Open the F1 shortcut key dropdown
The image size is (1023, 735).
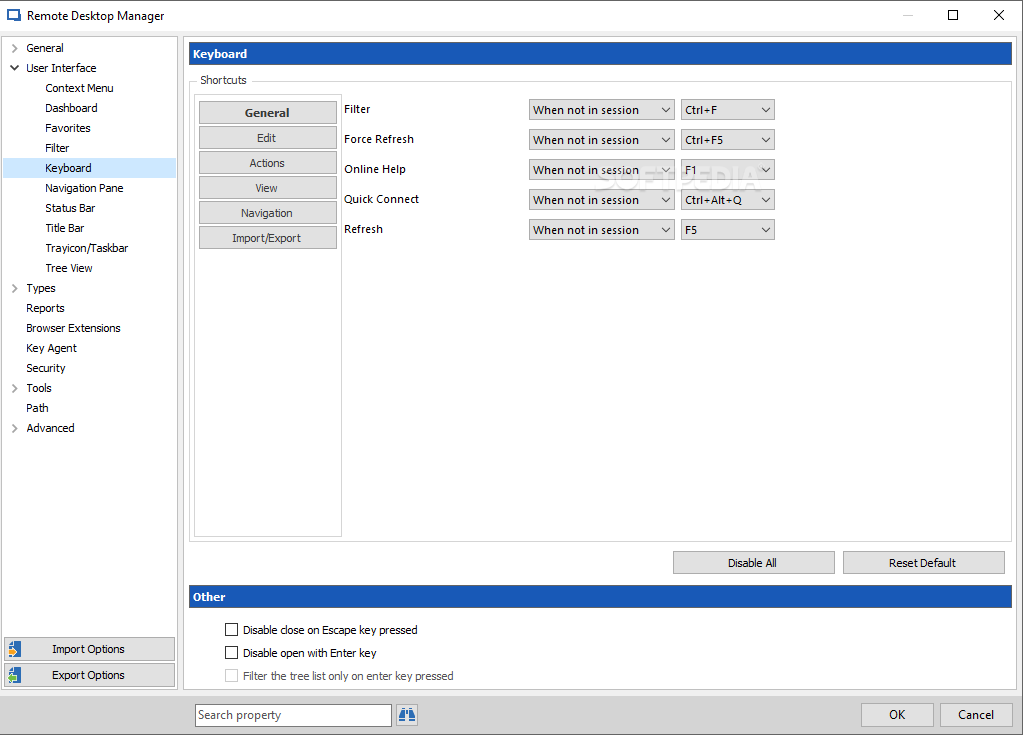[727, 170]
